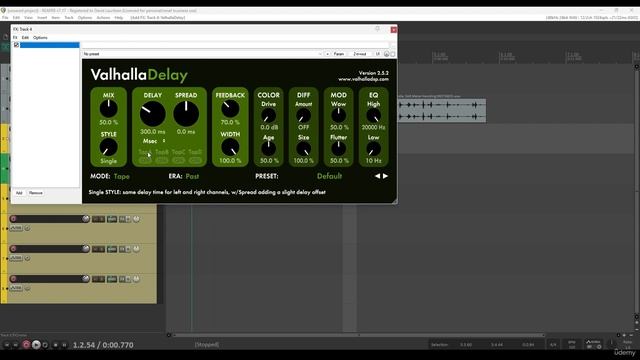Click the volume knob on track 6
Viewport: 640px width, 360px height.
(x=86, y=219)
